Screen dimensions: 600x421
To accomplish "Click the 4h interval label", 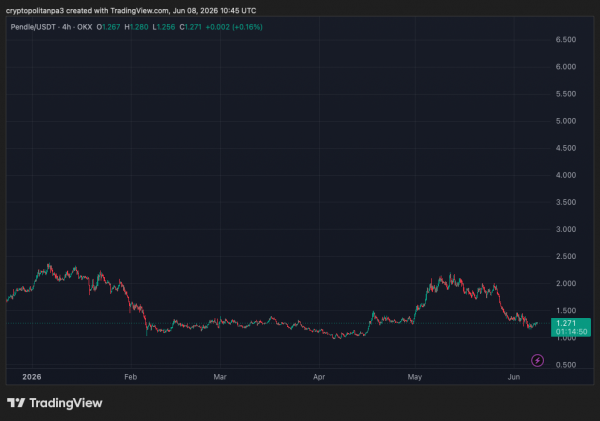I will coord(67,27).
